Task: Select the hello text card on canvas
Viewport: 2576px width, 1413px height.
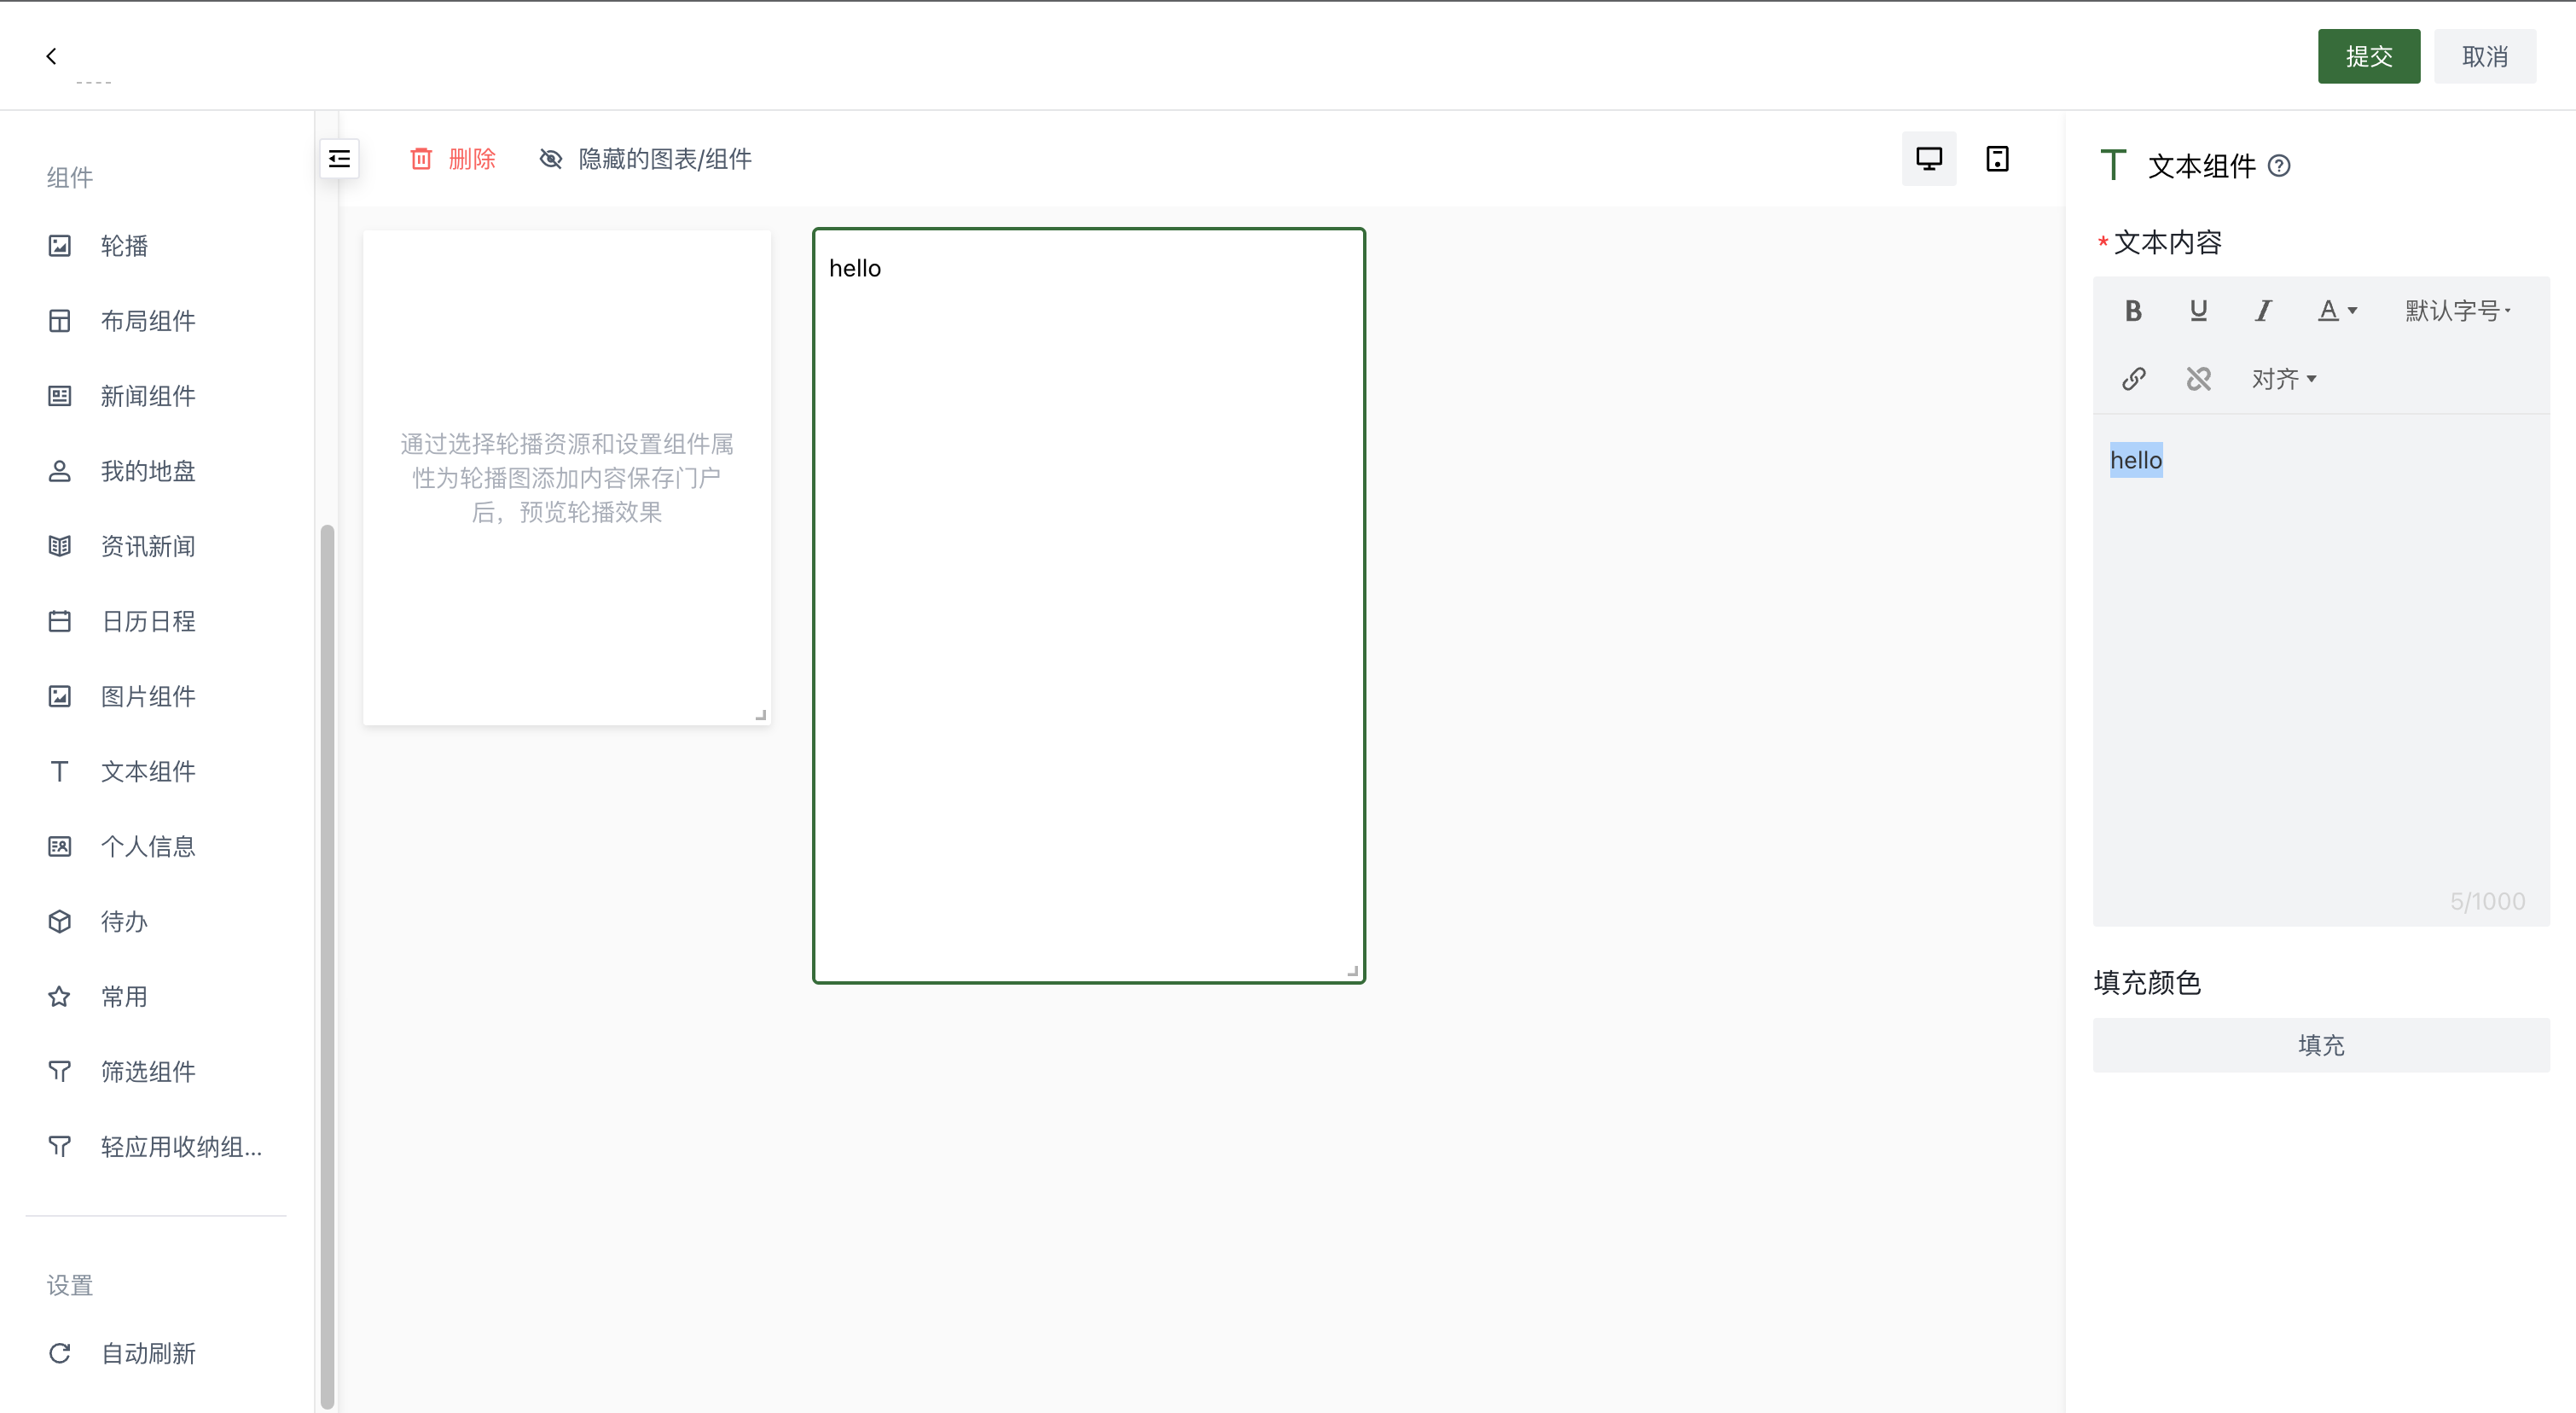Action: [1089, 606]
